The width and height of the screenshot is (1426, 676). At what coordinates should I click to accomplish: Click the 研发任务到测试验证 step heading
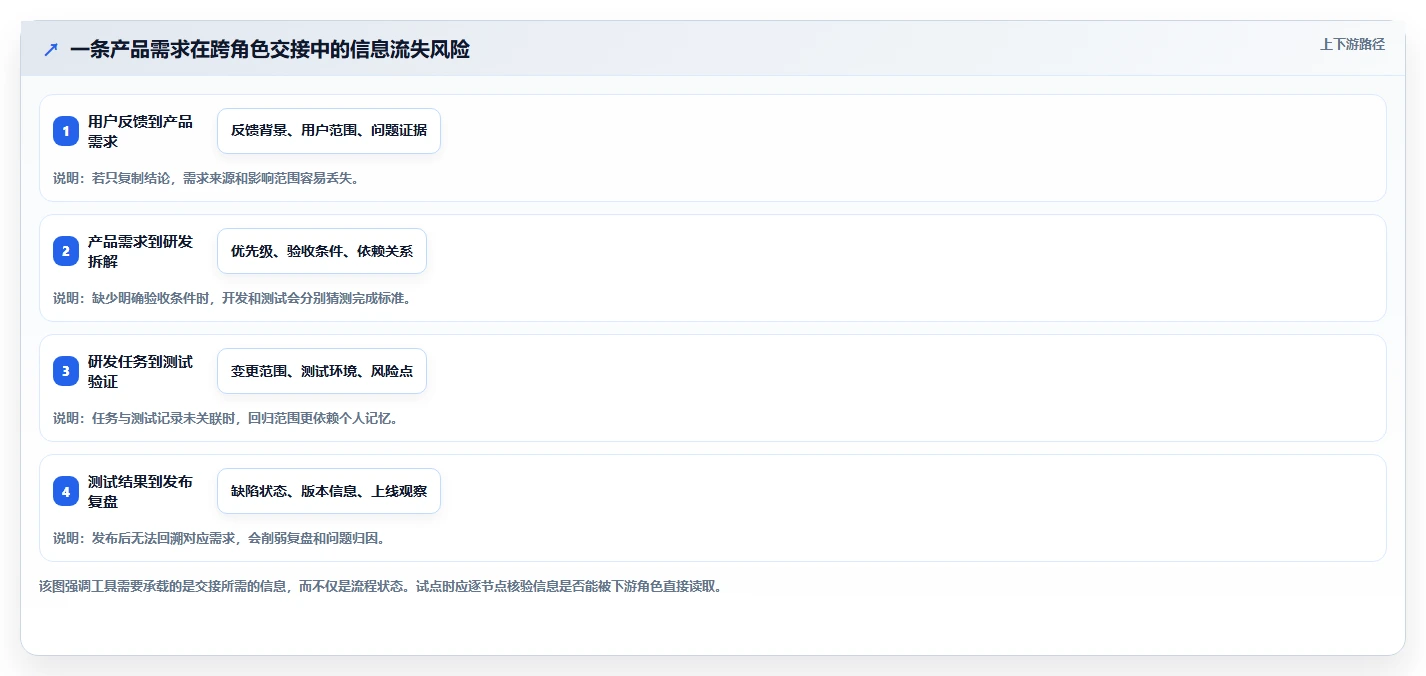point(140,371)
